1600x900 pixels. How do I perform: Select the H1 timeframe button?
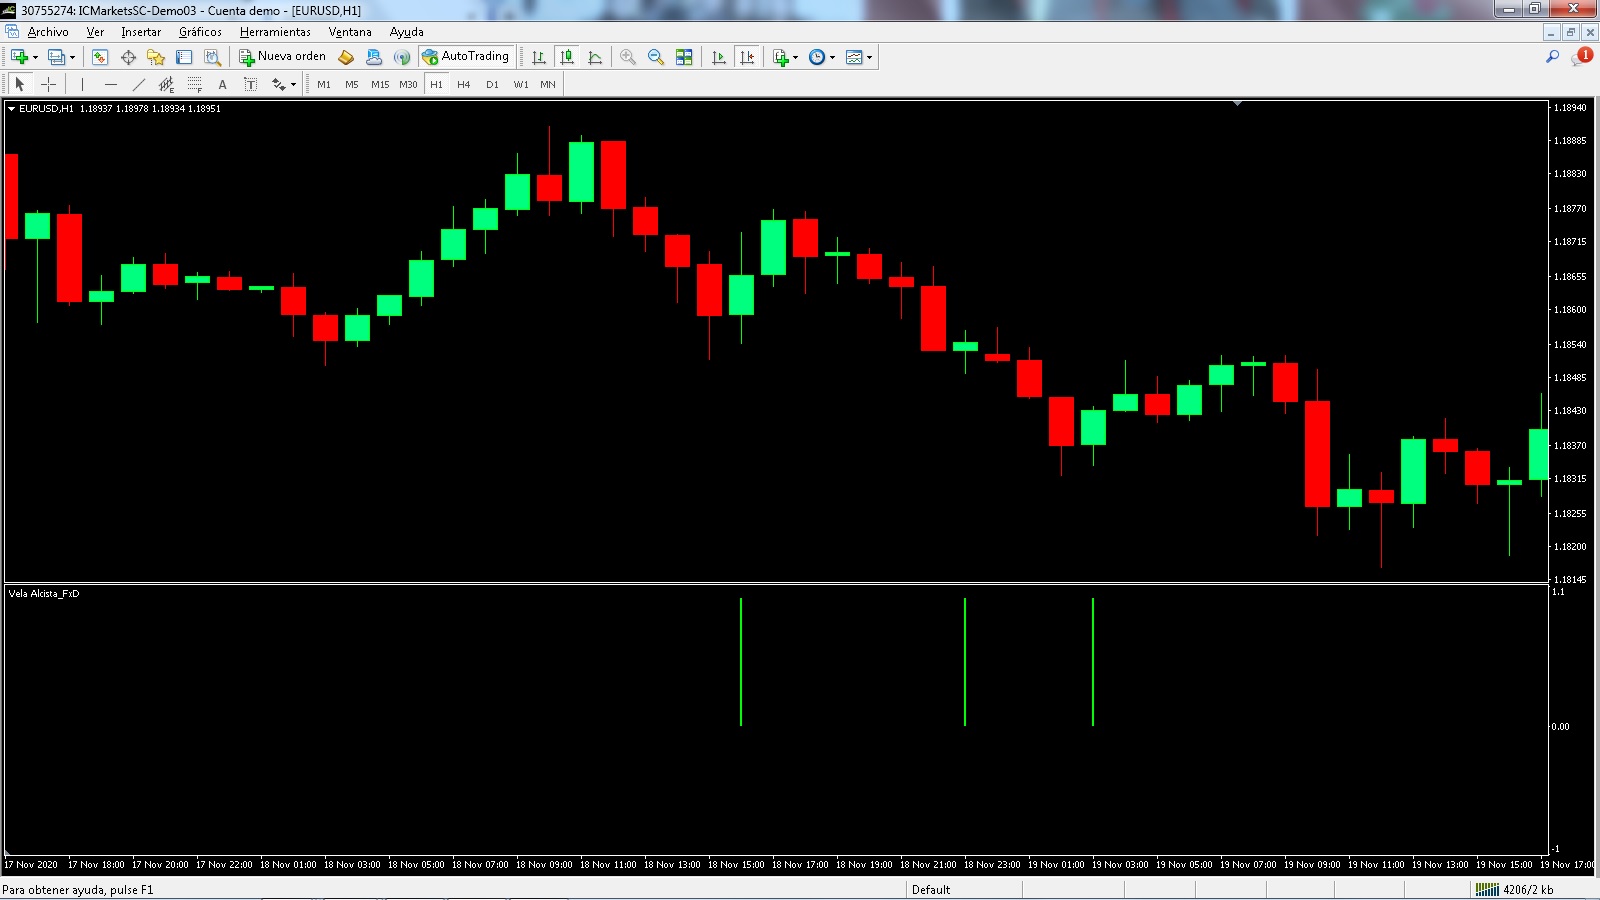coord(437,84)
